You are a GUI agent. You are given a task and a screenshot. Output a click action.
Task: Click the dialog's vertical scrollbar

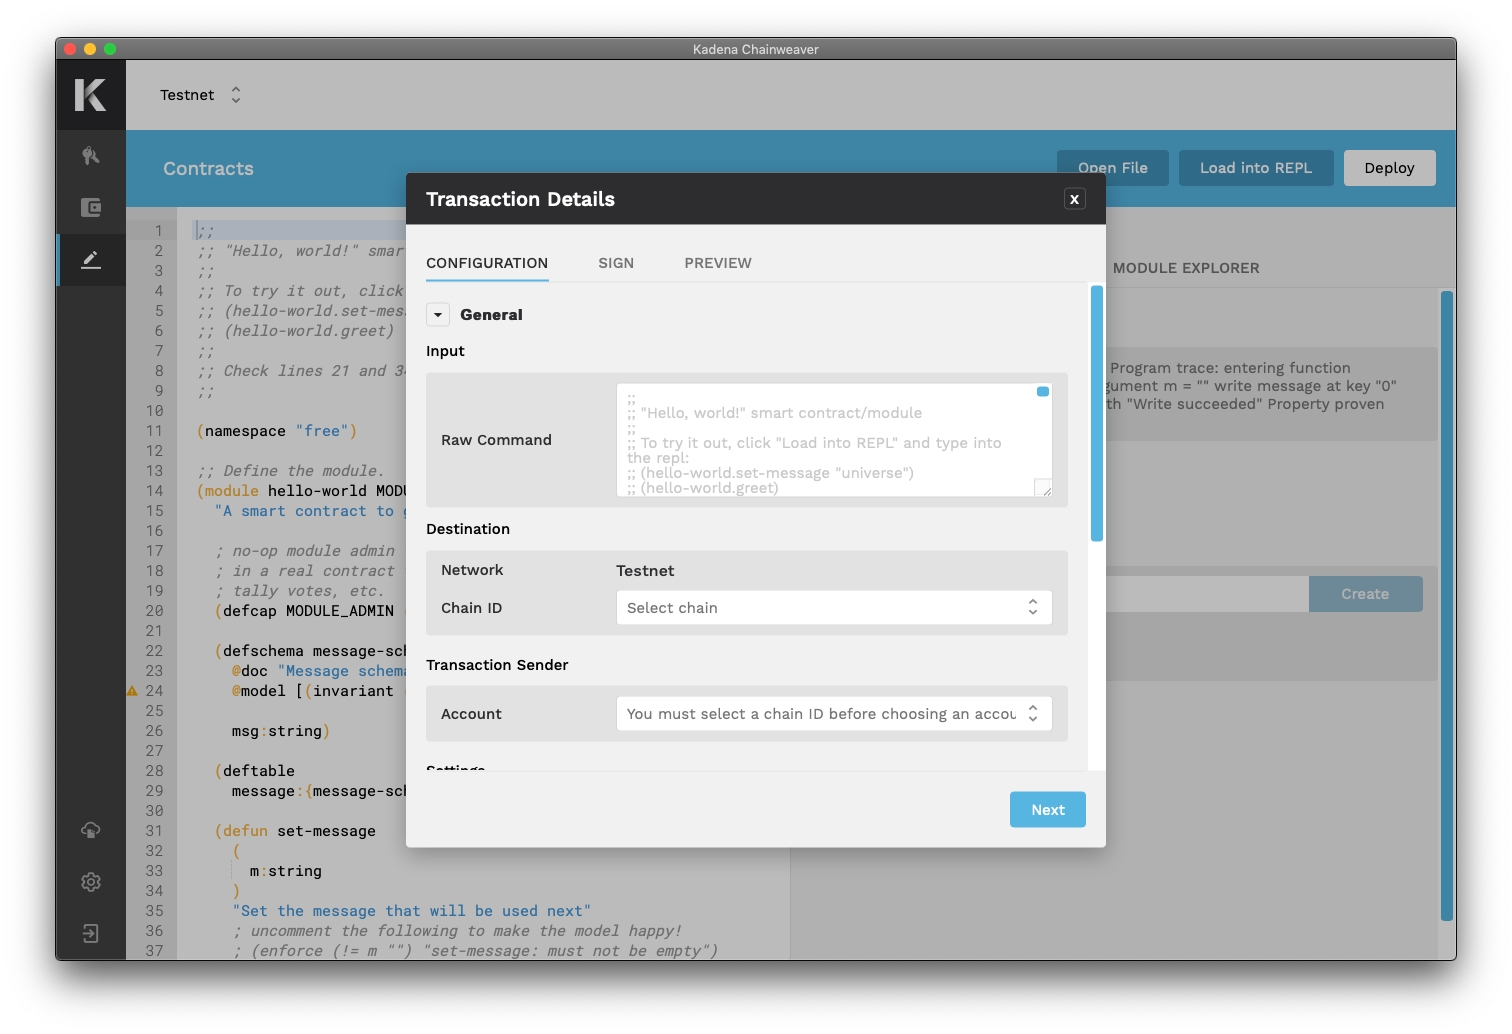(1097, 413)
